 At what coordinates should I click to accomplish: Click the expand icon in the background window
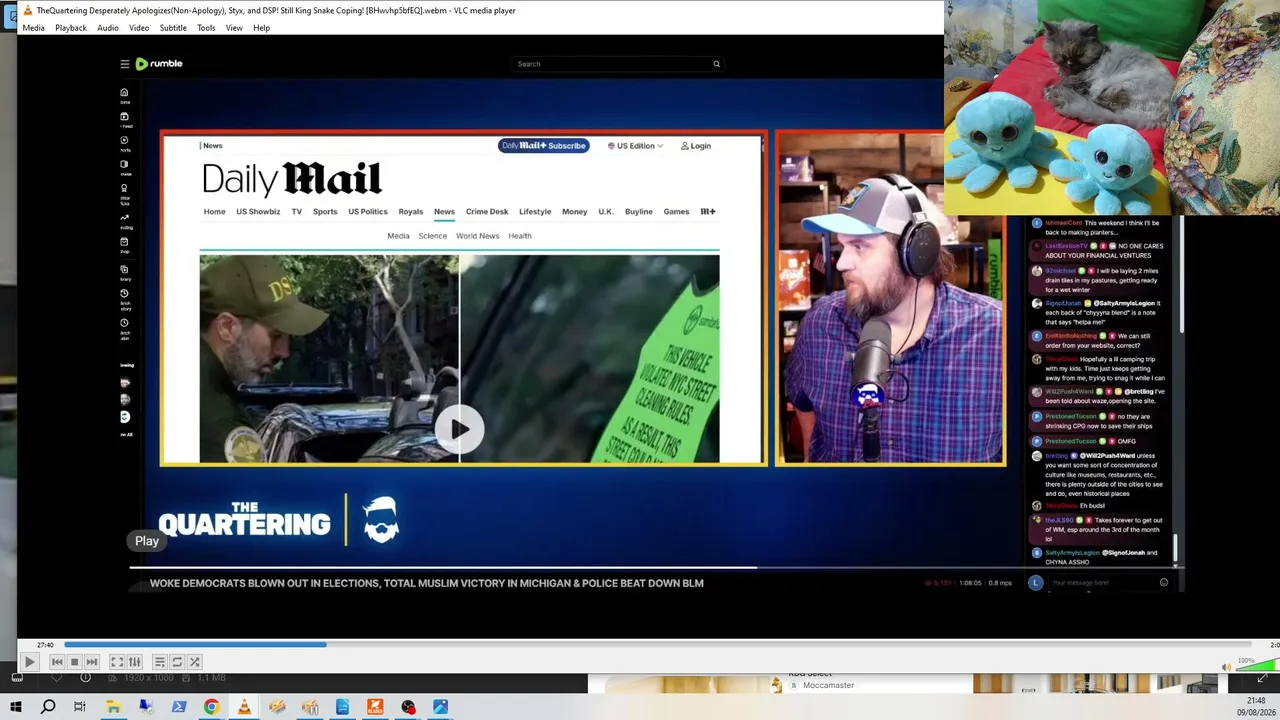(1261, 679)
